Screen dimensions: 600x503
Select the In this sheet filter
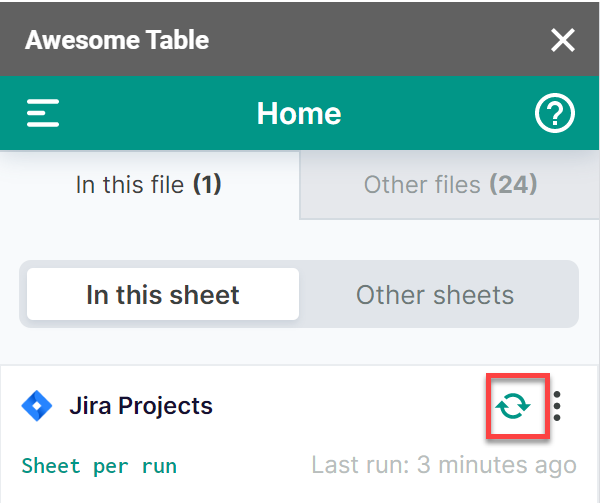[163, 295]
